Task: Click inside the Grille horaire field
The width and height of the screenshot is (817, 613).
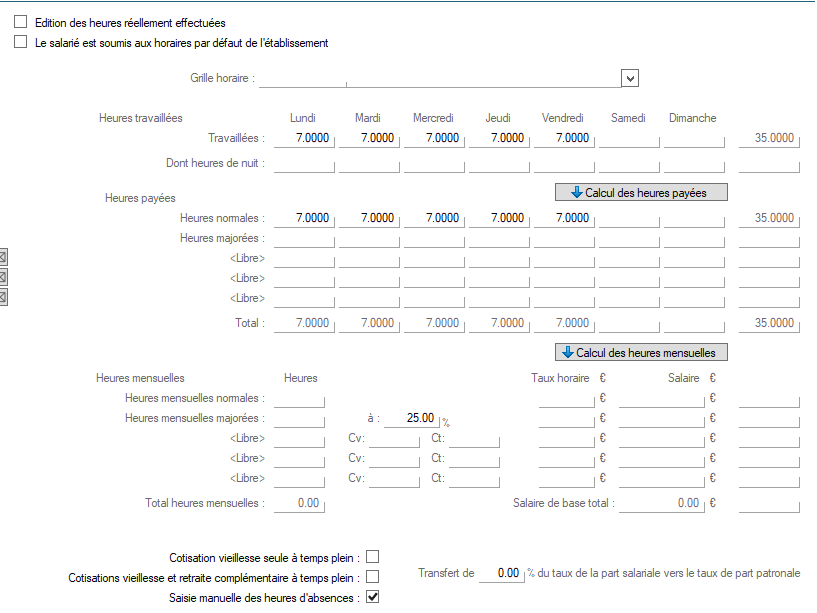Action: pos(440,78)
